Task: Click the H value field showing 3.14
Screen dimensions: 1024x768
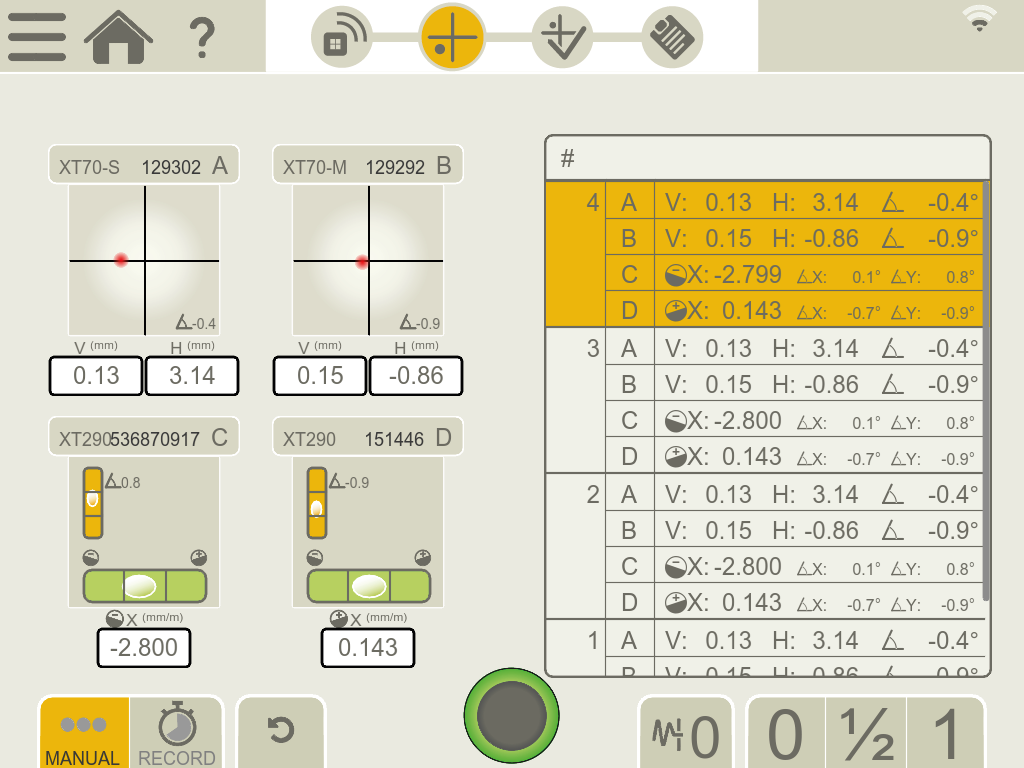Action: coord(192,376)
